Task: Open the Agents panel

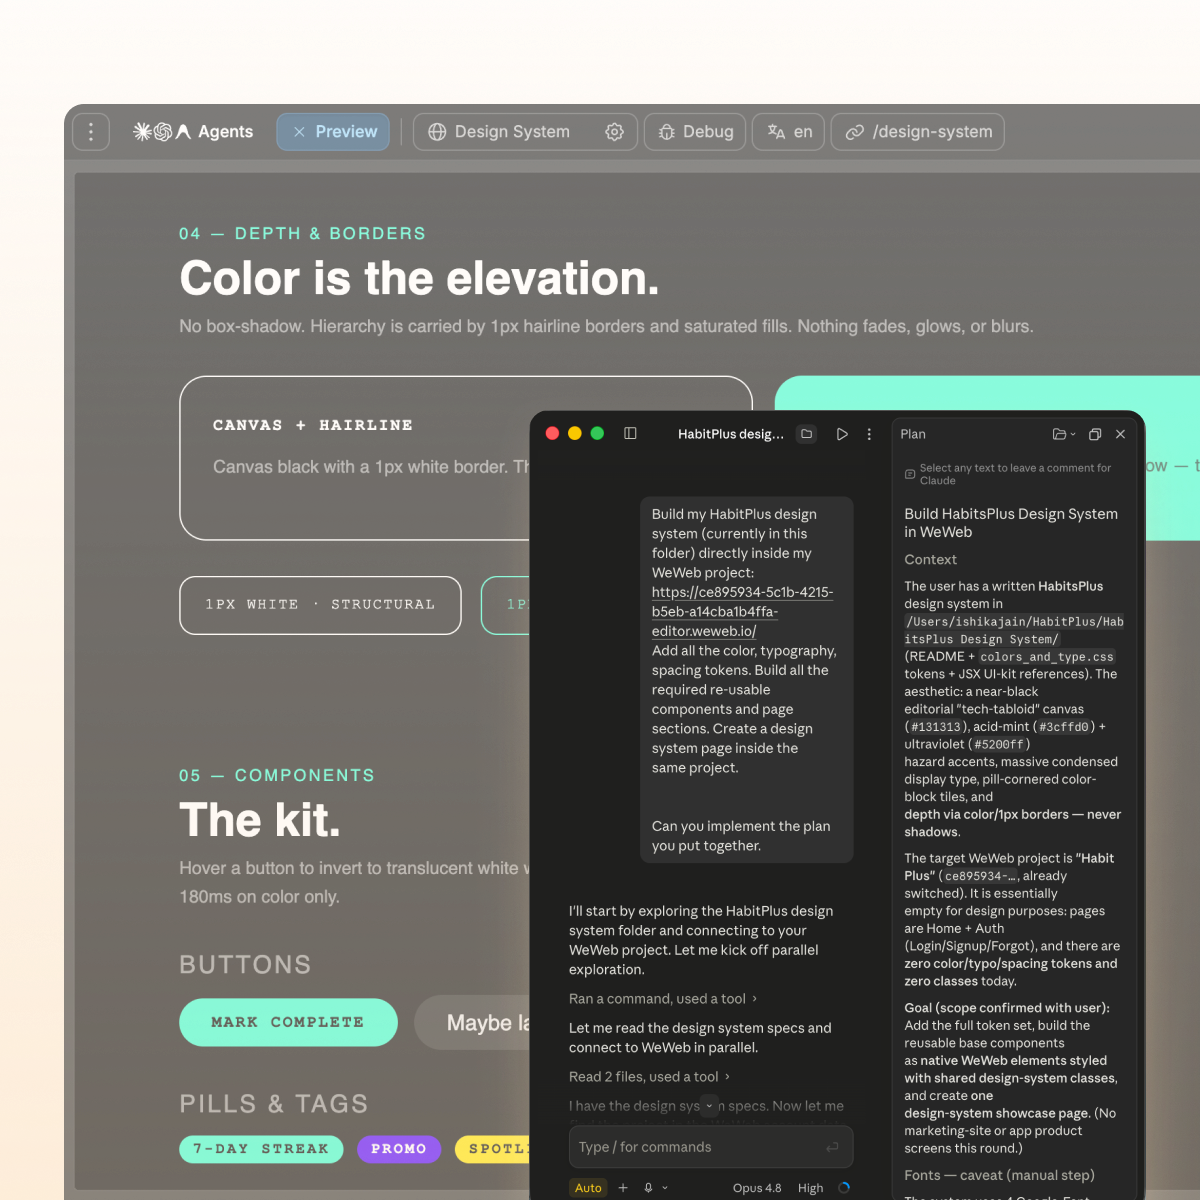Action: pyautogui.click(x=193, y=132)
